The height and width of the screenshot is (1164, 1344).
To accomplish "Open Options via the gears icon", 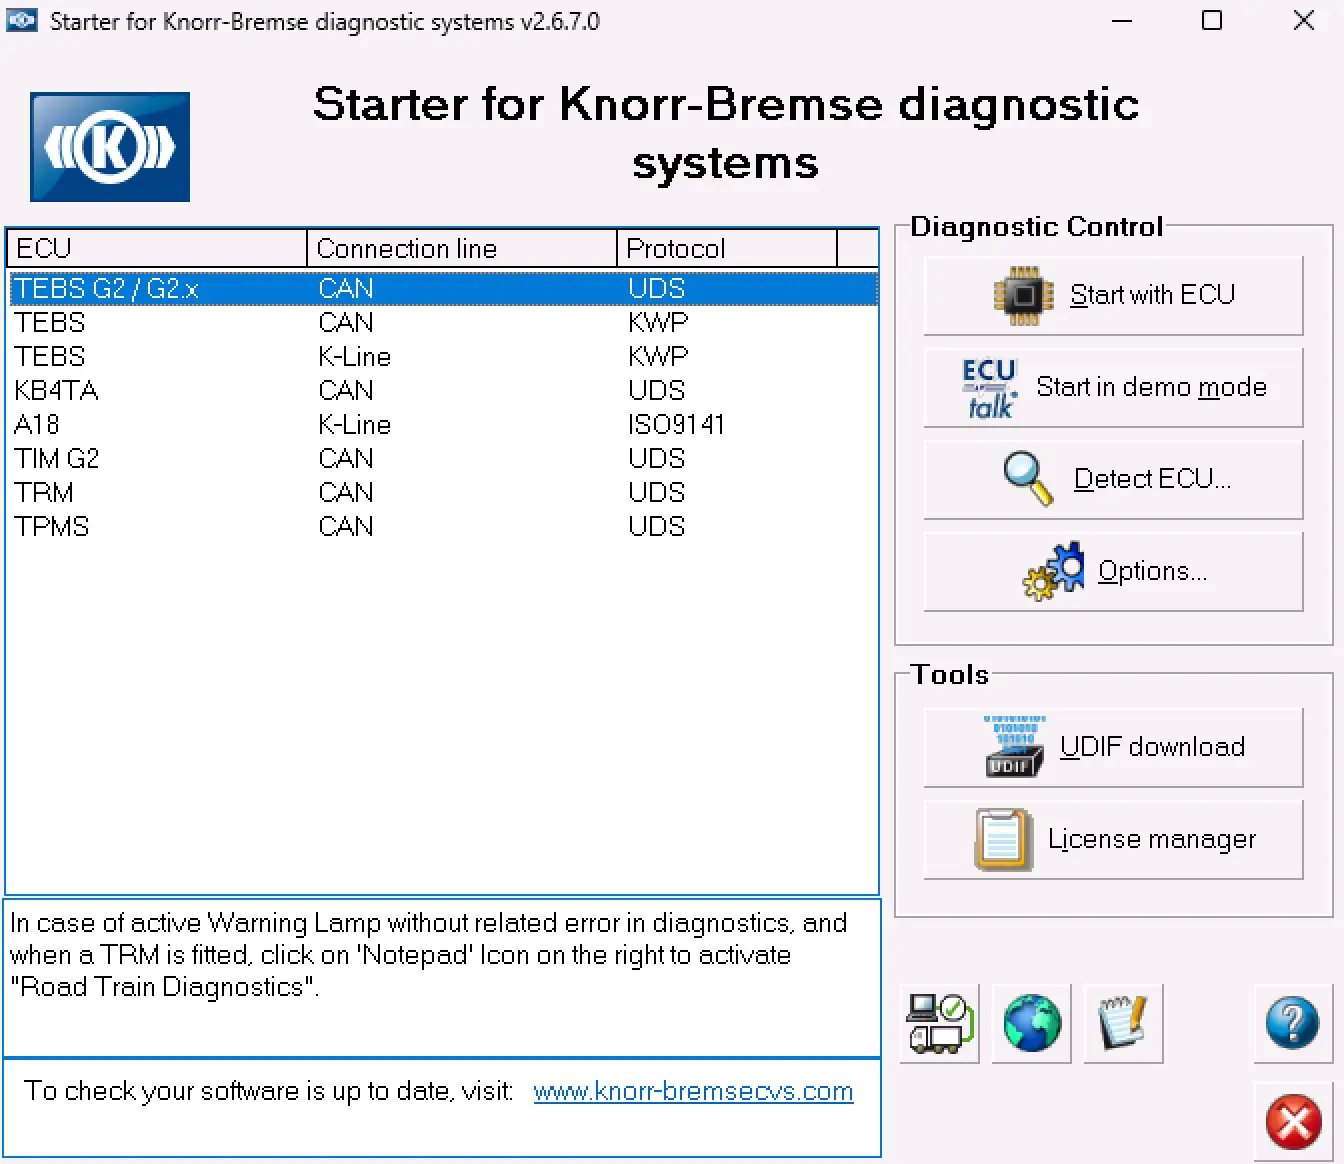I will click(x=1055, y=570).
